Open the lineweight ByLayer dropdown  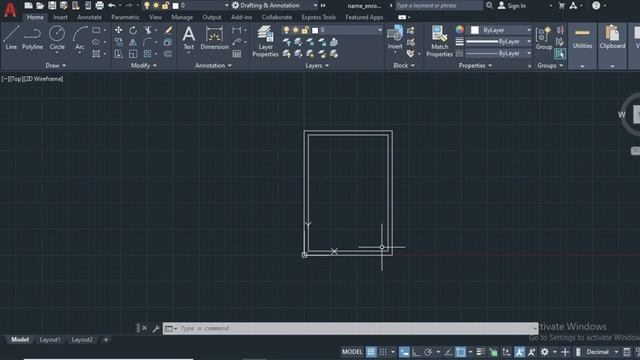(x=529, y=42)
